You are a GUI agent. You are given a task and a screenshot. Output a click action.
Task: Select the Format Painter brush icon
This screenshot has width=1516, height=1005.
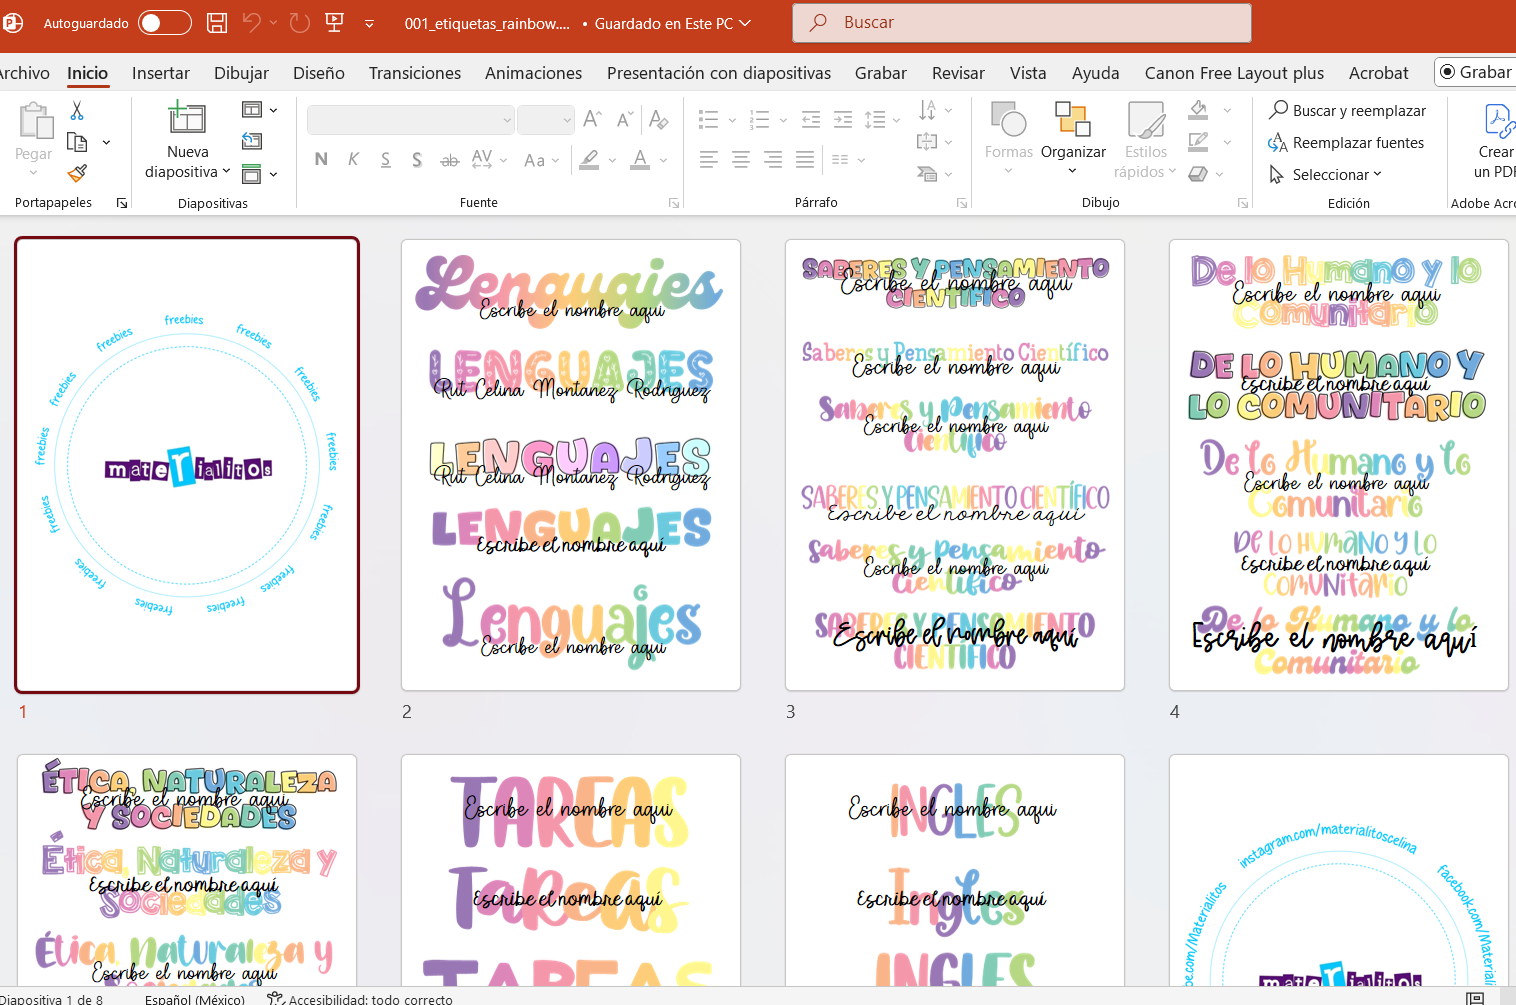coord(77,173)
